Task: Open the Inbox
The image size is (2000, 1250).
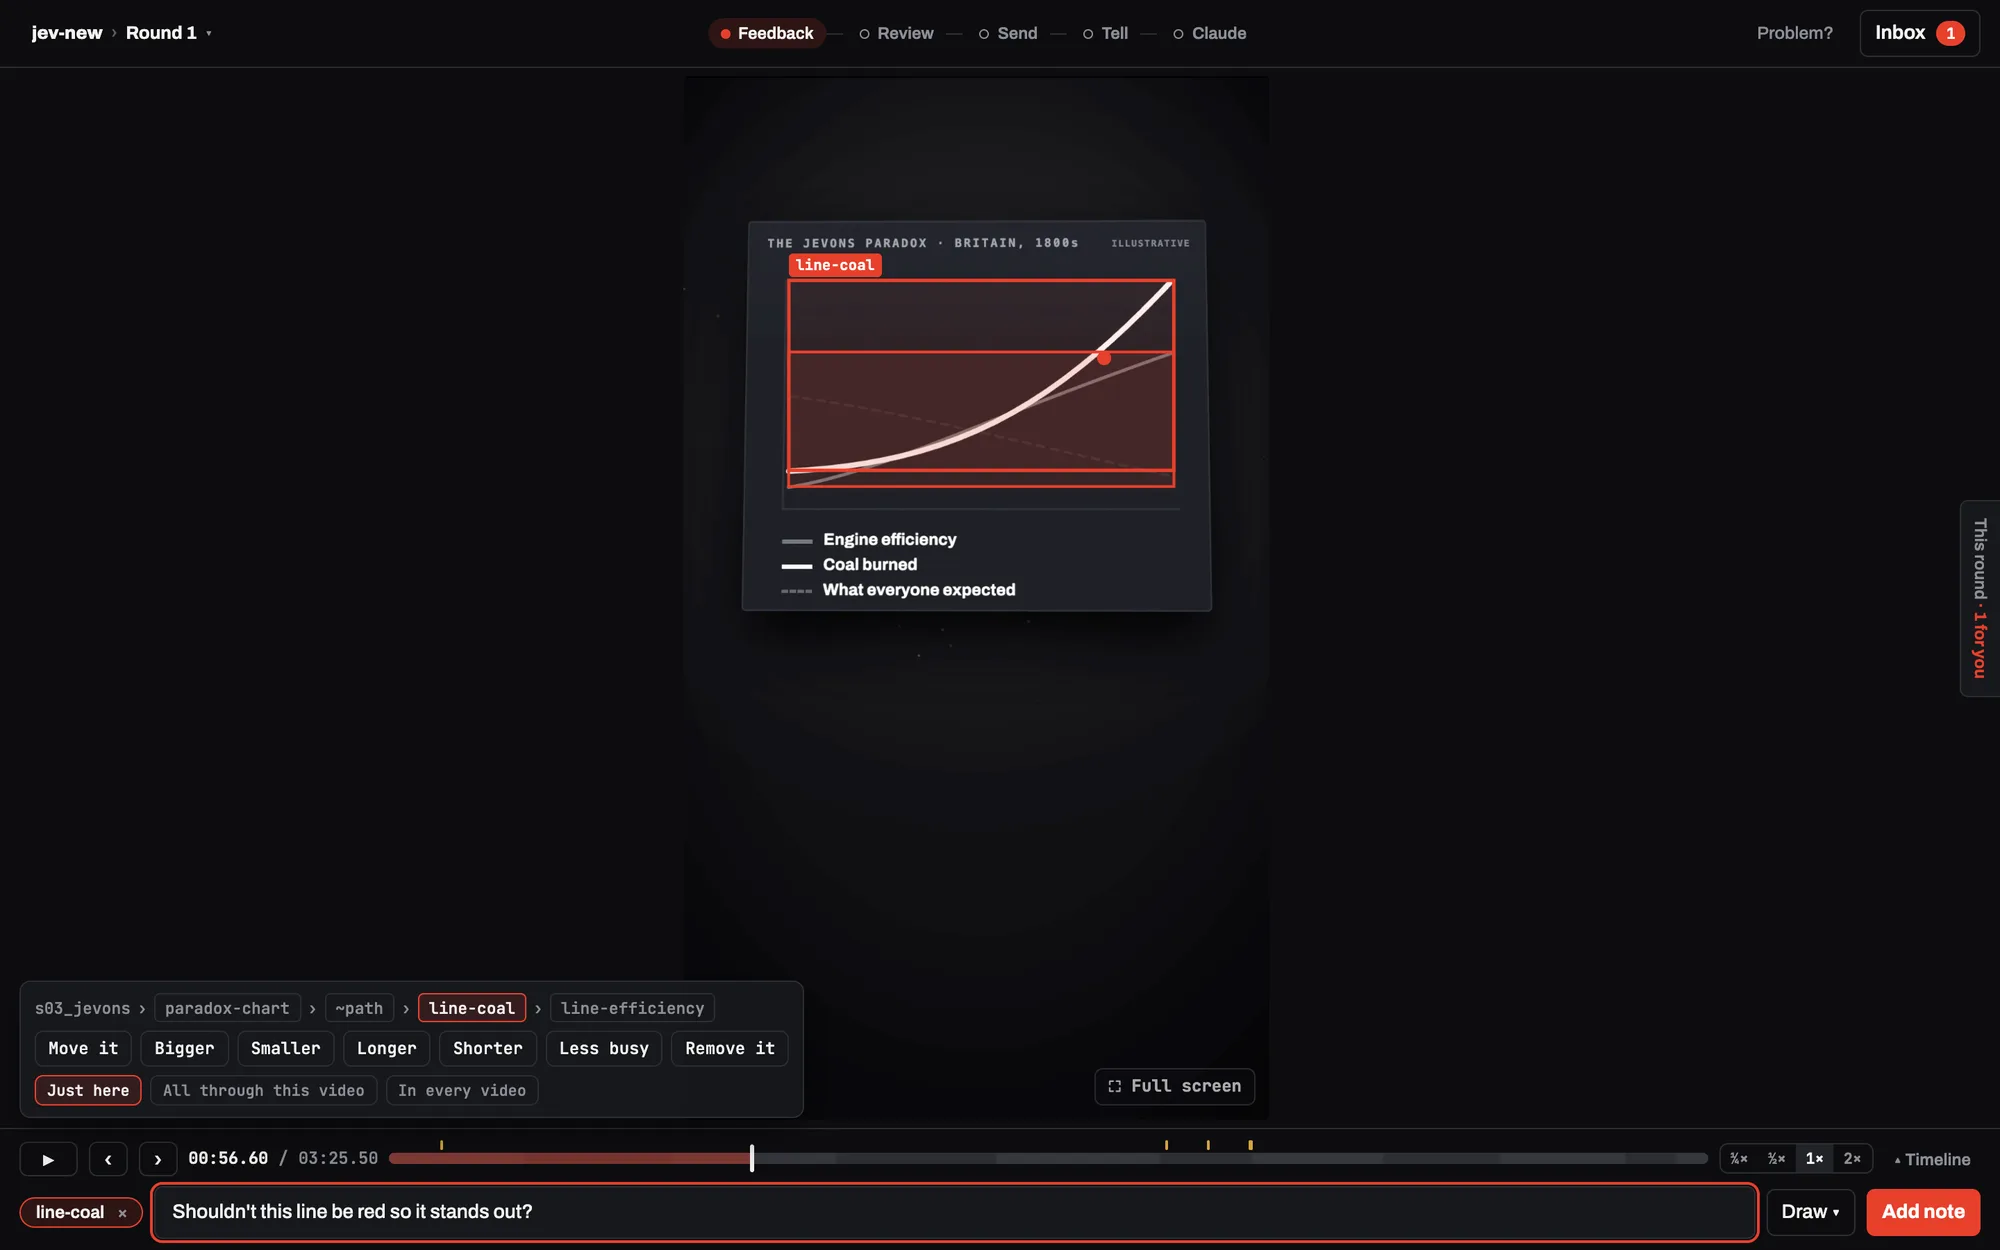Action: coord(1919,33)
